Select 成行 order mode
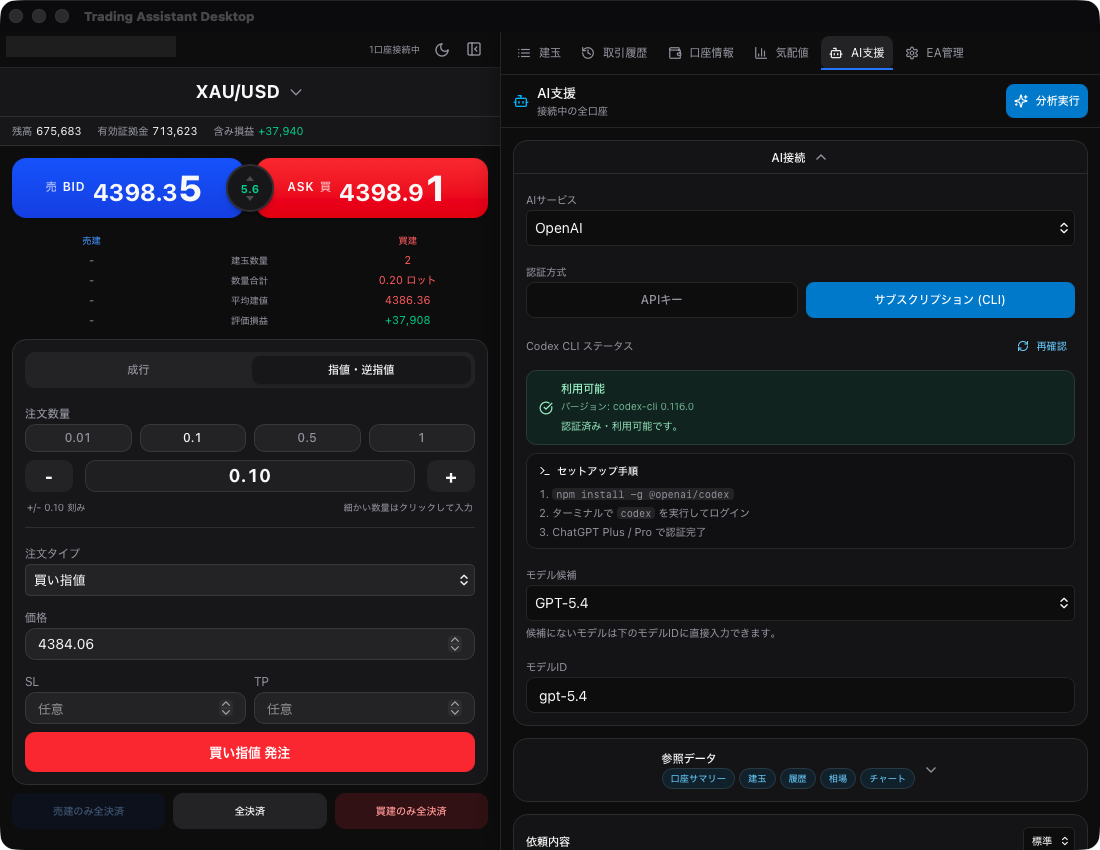This screenshot has height=850, width=1100. [138, 370]
